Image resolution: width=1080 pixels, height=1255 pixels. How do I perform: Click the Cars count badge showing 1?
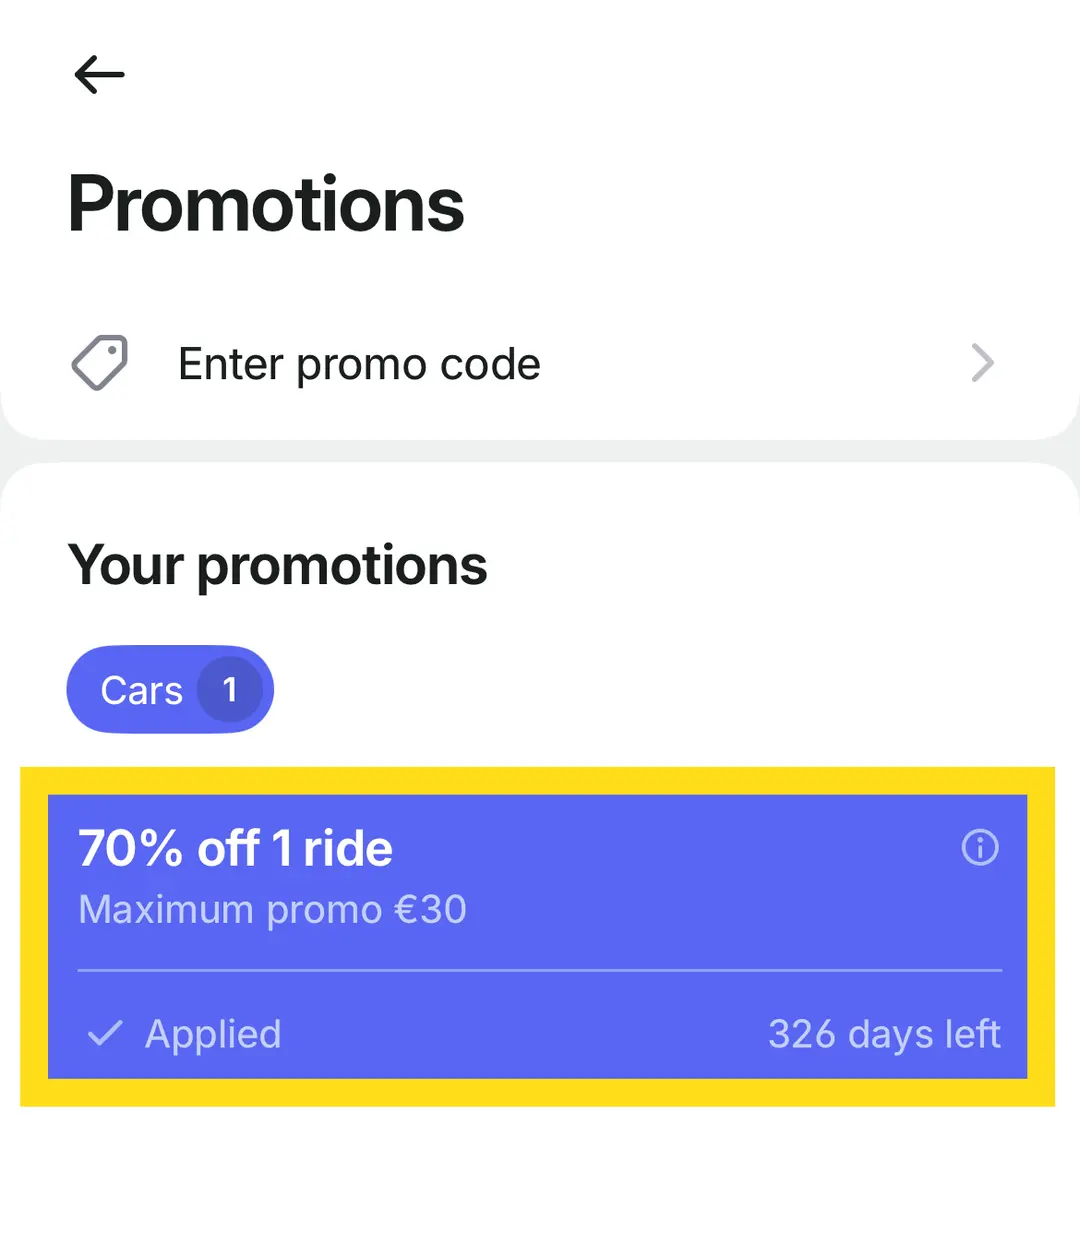pyautogui.click(x=230, y=689)
